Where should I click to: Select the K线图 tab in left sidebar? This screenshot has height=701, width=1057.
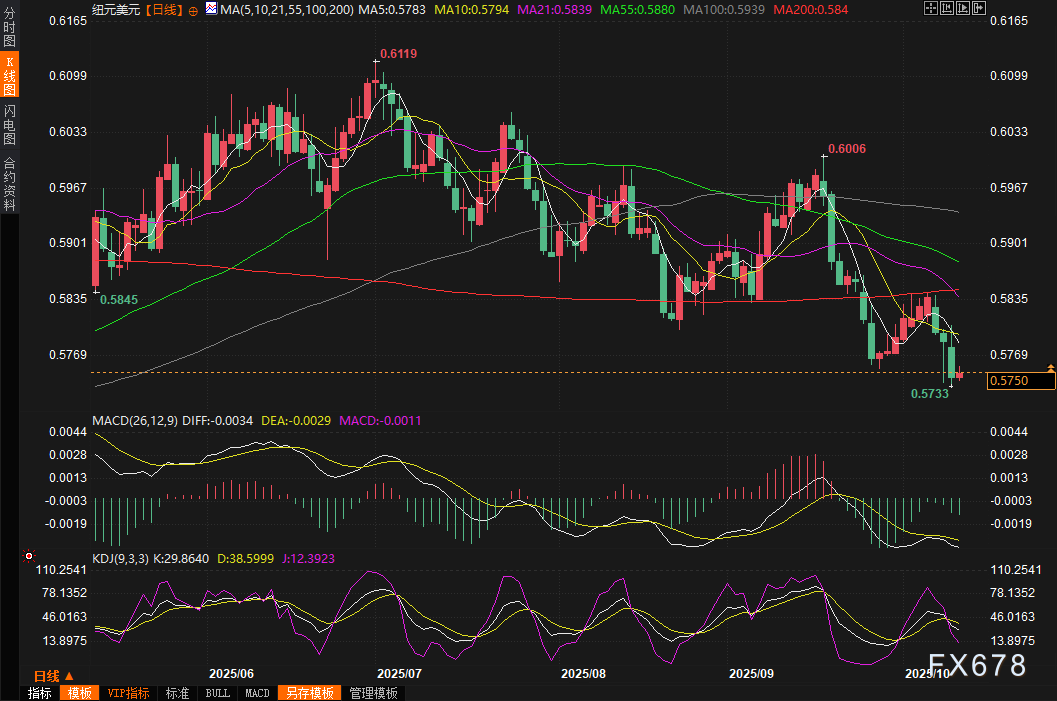click(9, 77)
